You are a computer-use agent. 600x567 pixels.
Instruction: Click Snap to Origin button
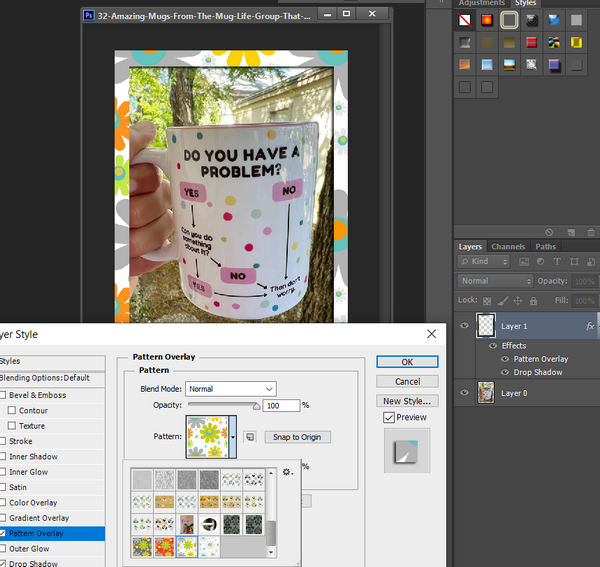coord(297,437)
